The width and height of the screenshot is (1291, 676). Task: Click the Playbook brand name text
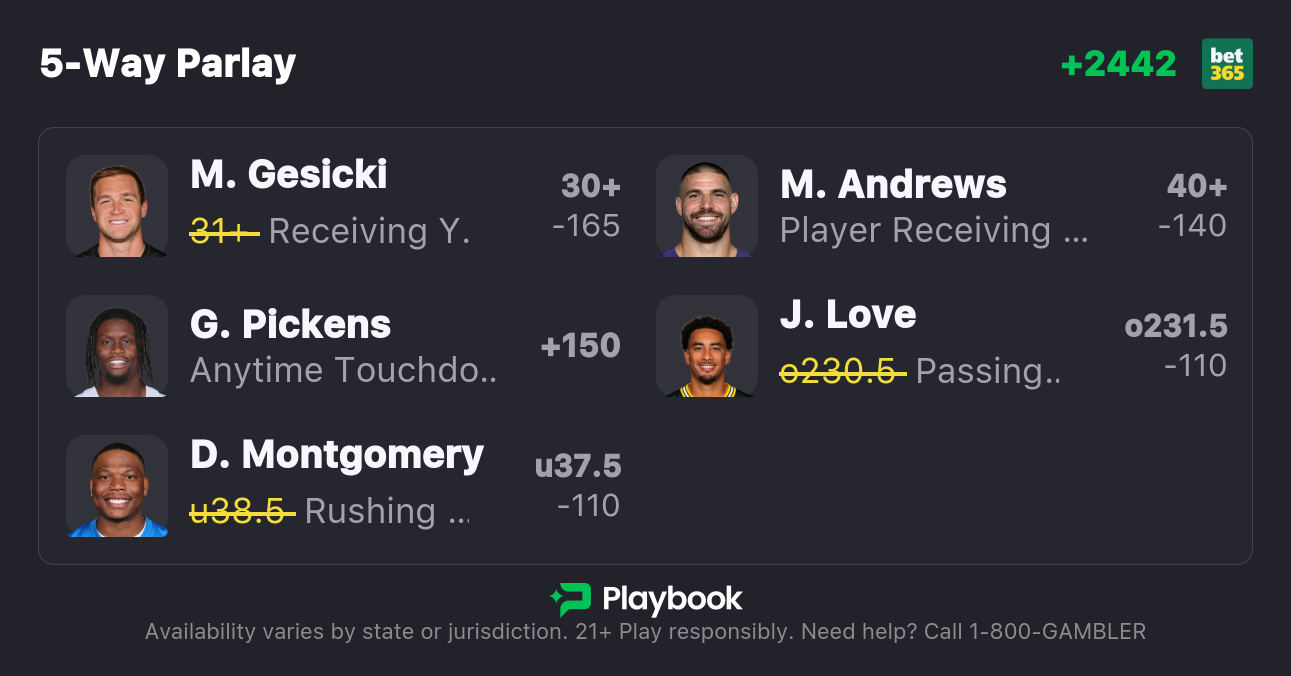672,599
